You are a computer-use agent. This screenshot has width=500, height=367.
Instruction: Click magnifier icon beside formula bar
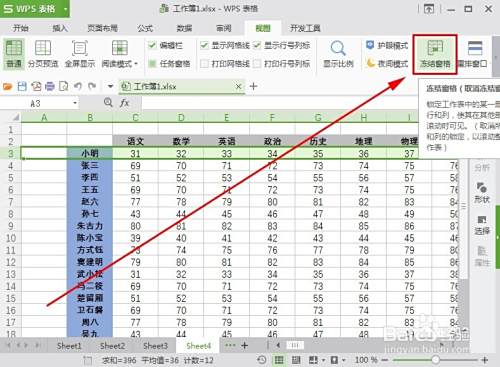[108, 102]
